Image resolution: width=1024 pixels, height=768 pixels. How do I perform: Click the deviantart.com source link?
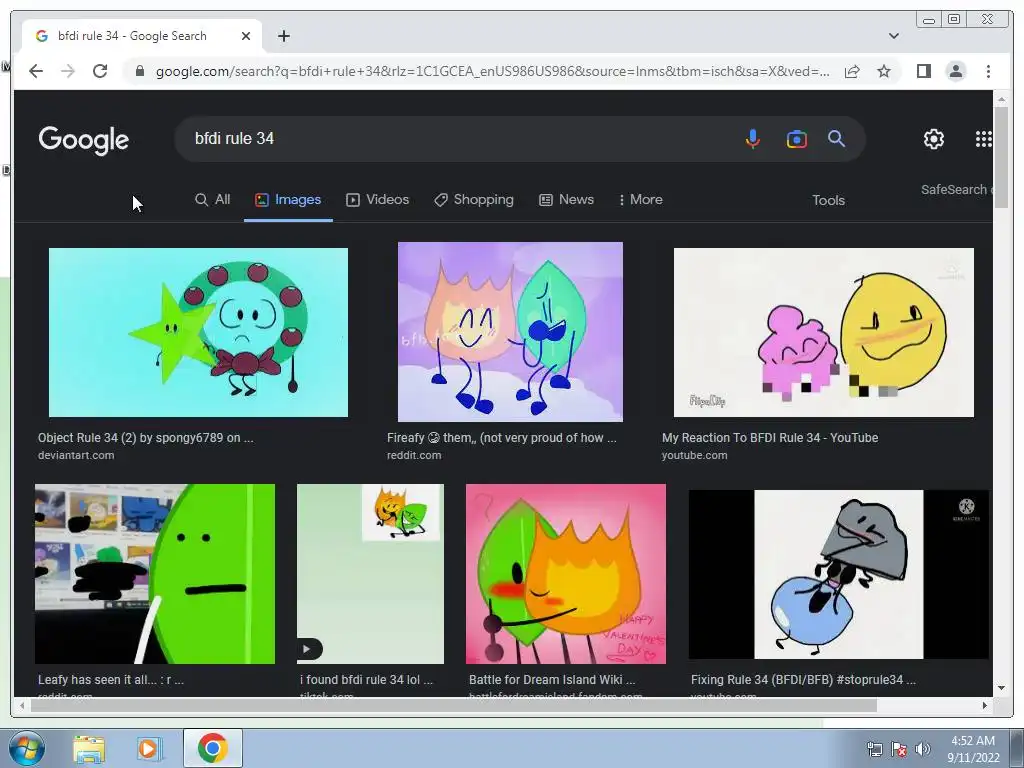(76, 455)
